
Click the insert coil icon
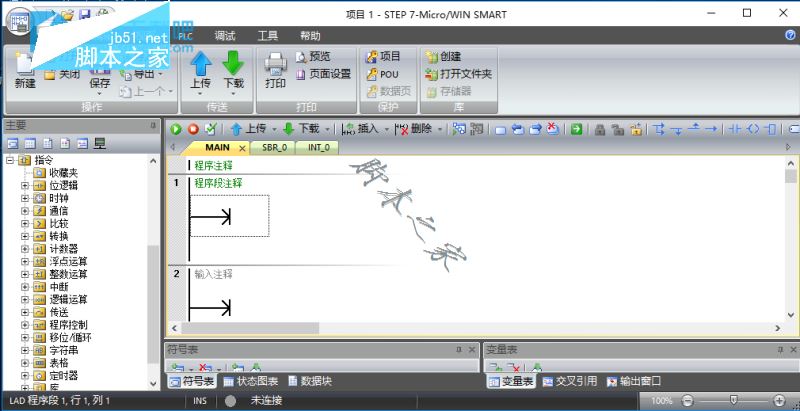tap(753, 129)
